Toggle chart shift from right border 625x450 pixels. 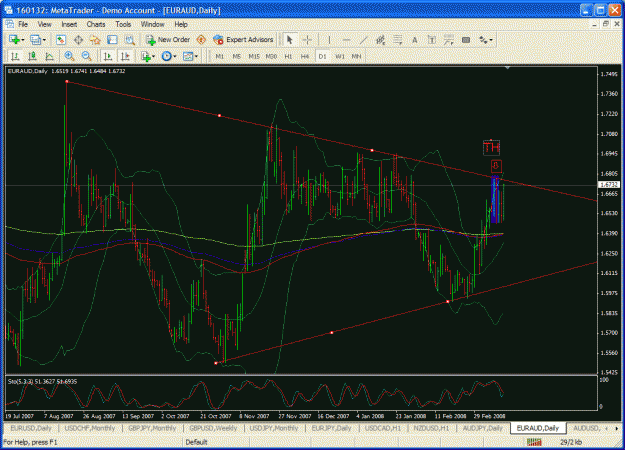pos(125,56)
